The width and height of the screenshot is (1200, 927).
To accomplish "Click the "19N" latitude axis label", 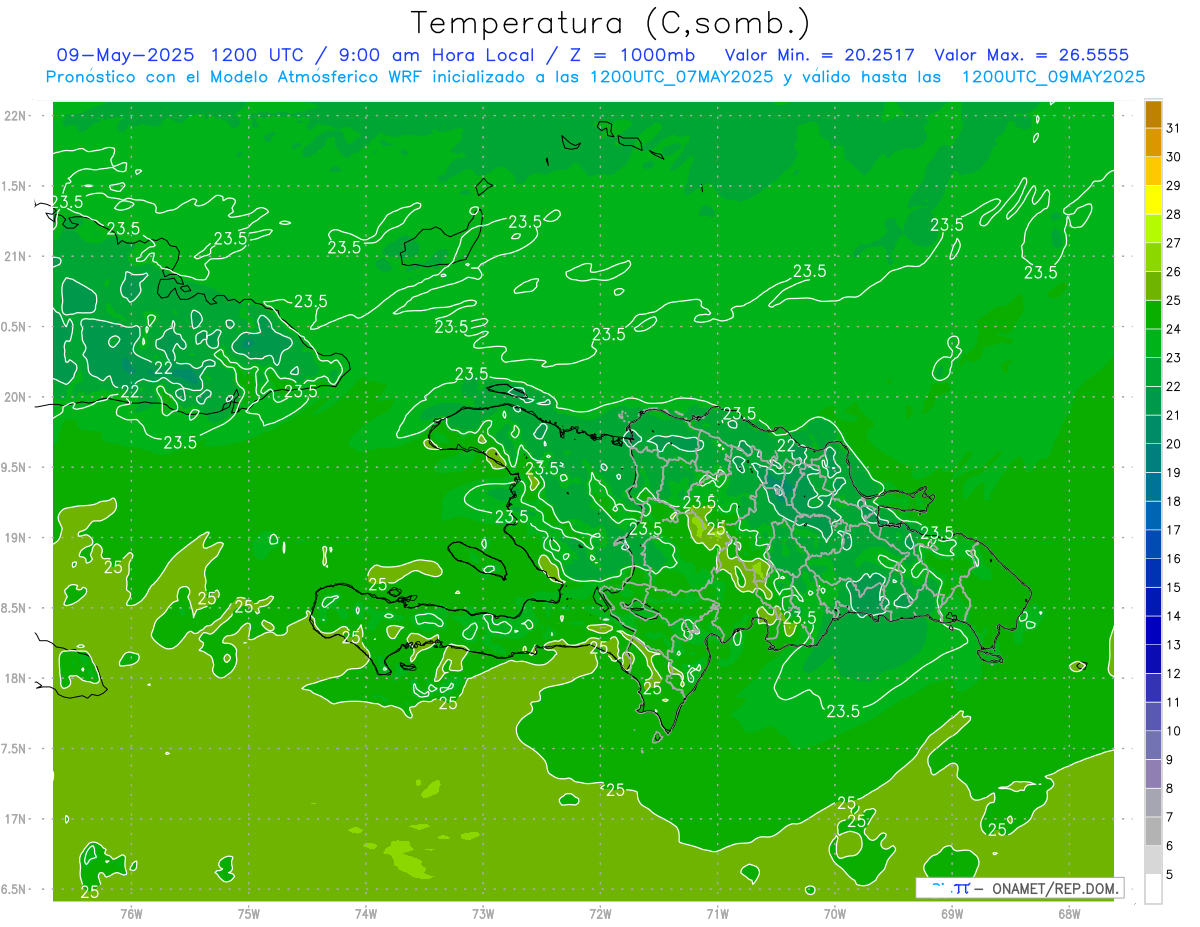I will (x=17, y=538).
